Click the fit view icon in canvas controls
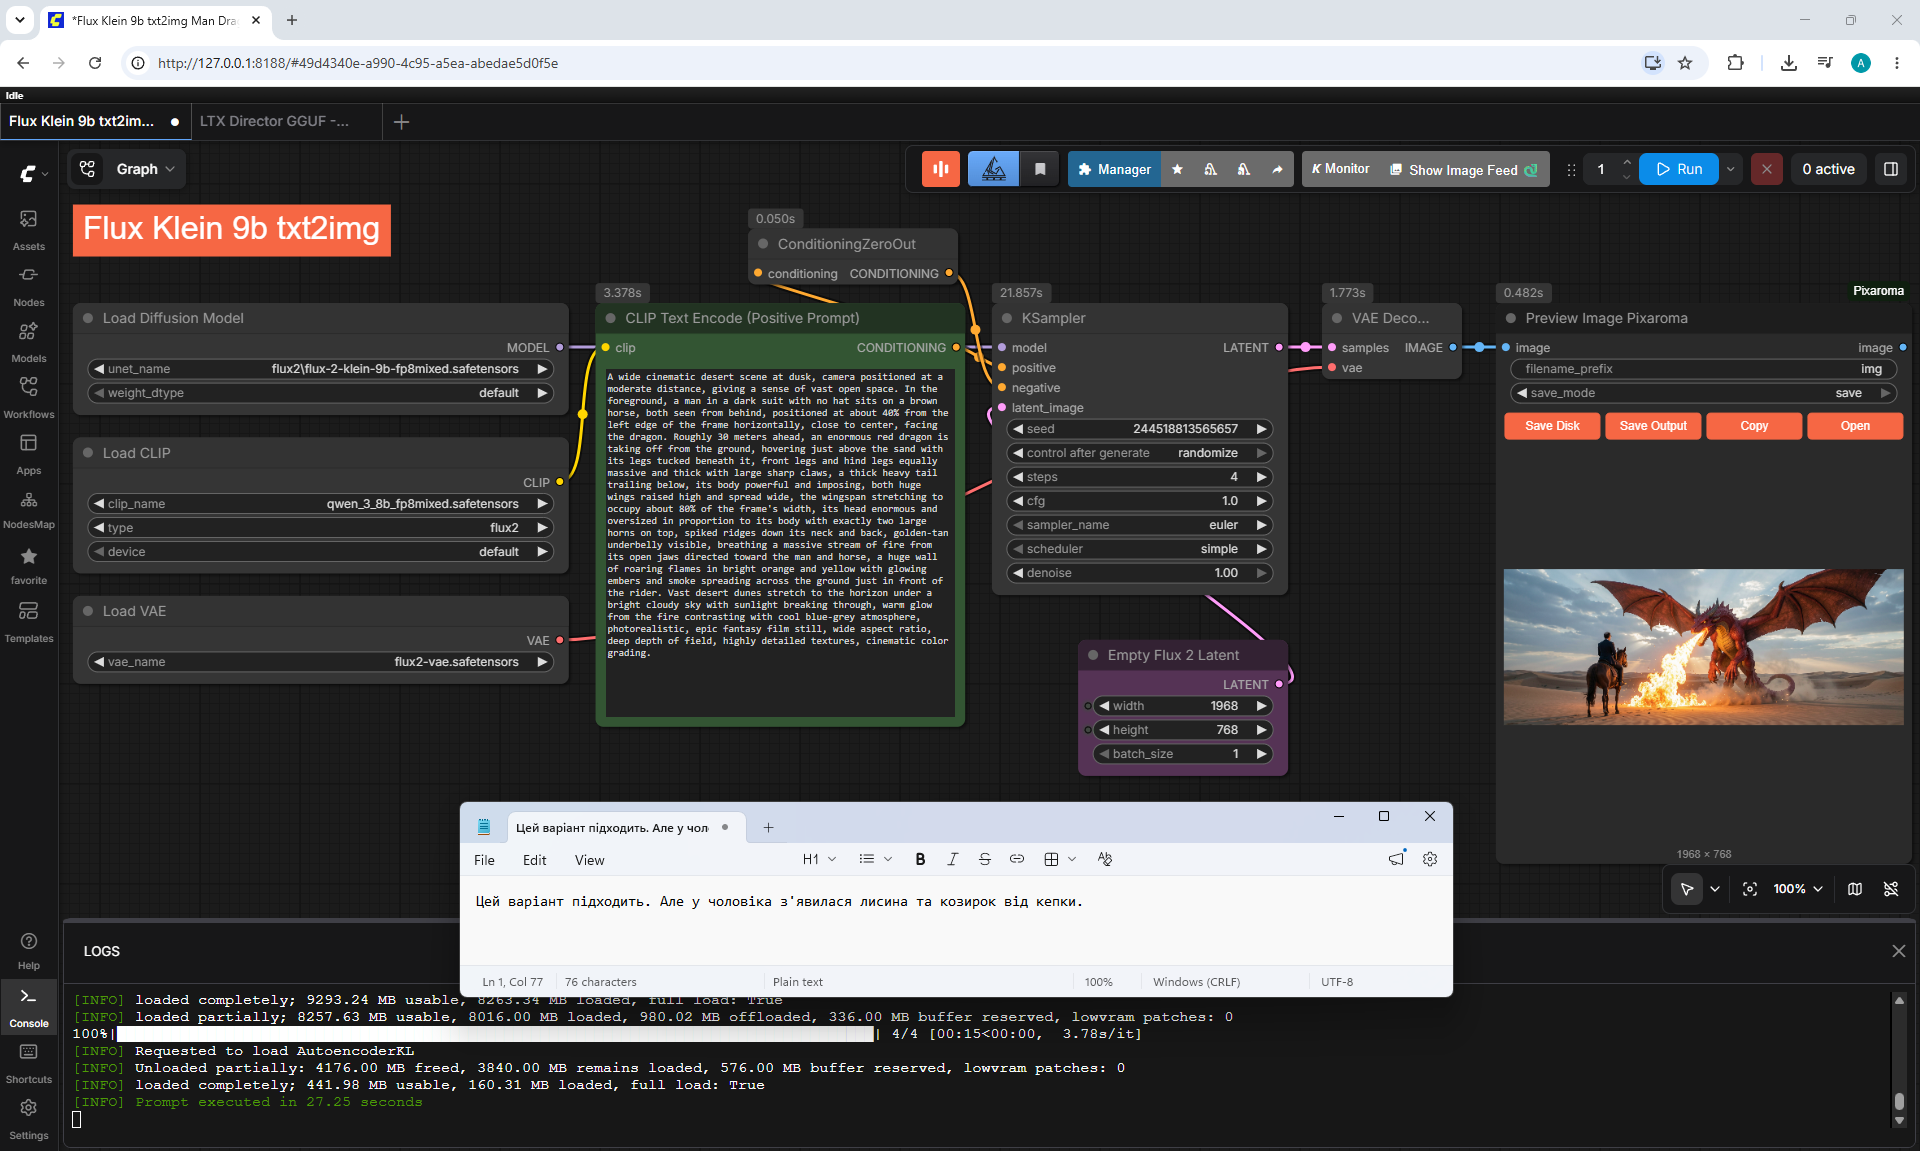The image size is (1920, 1151). point(1750,889)
